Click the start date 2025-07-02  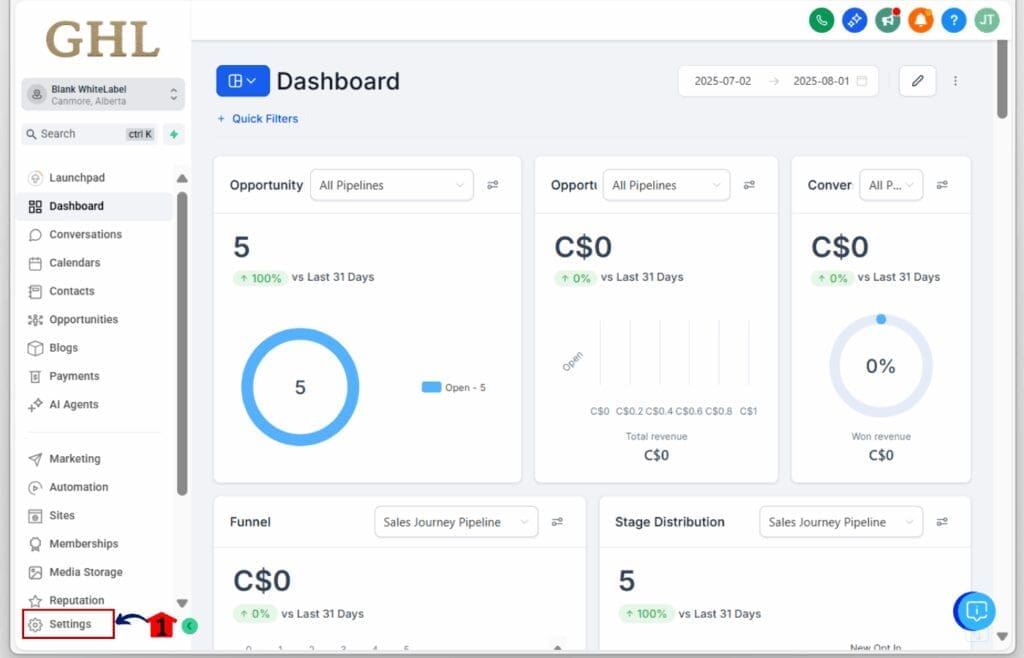pyautogui.click(x=723, y=81)
